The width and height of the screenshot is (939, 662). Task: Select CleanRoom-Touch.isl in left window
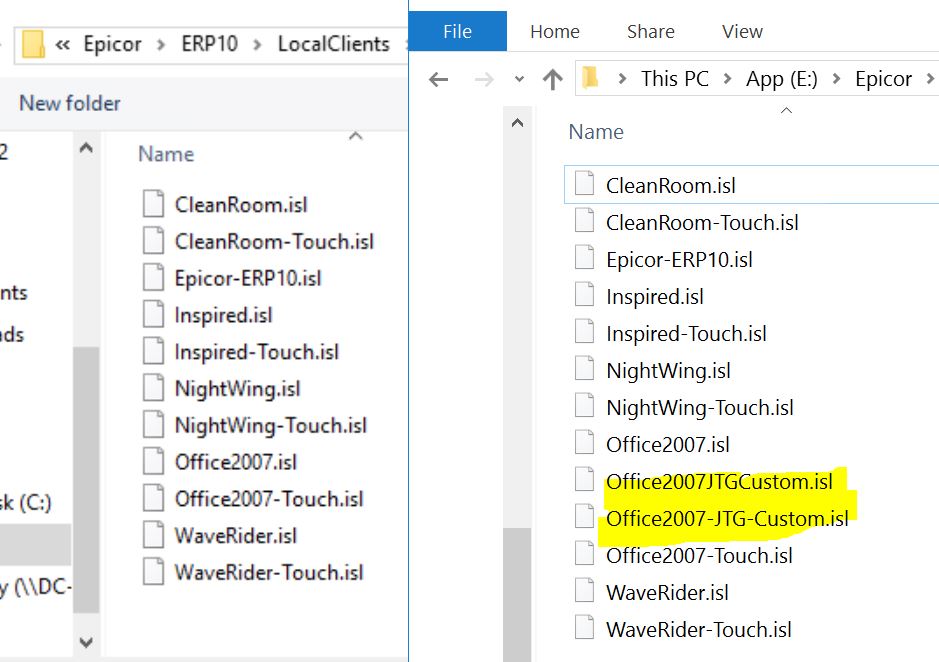click(274, 241)
